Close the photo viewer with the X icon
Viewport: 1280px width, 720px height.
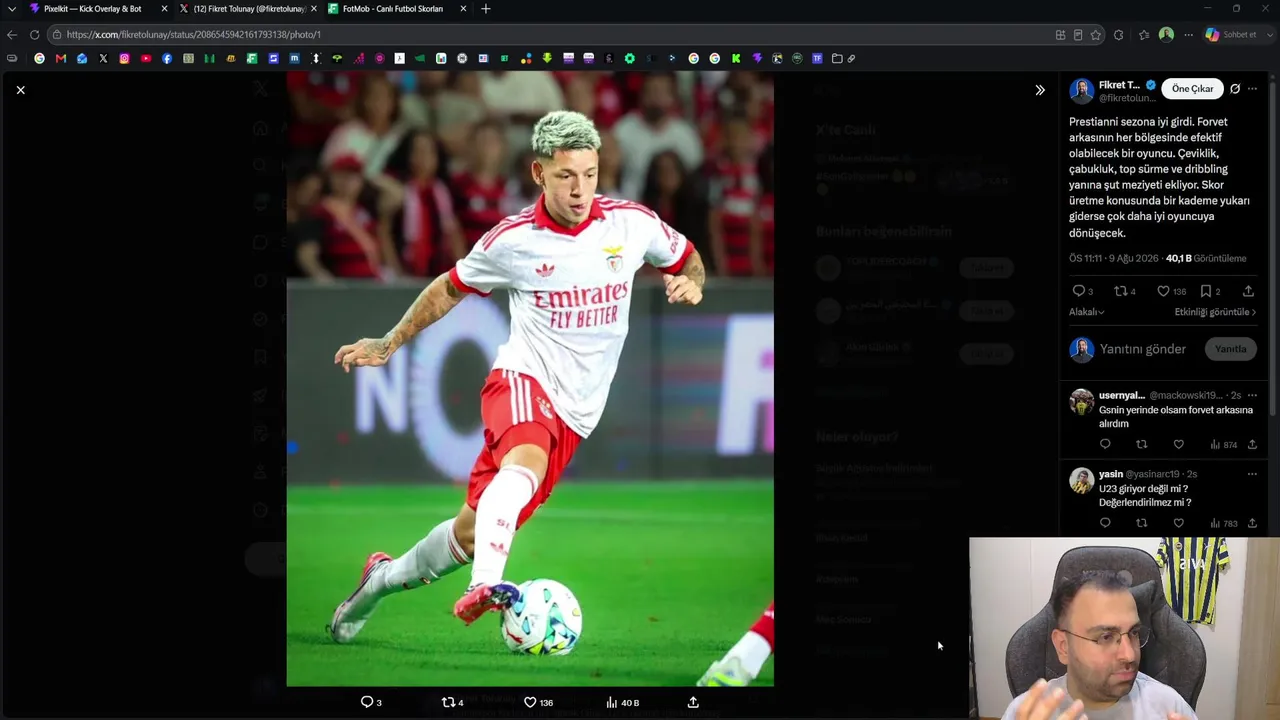pyautogui.click(x=20, y=90)
